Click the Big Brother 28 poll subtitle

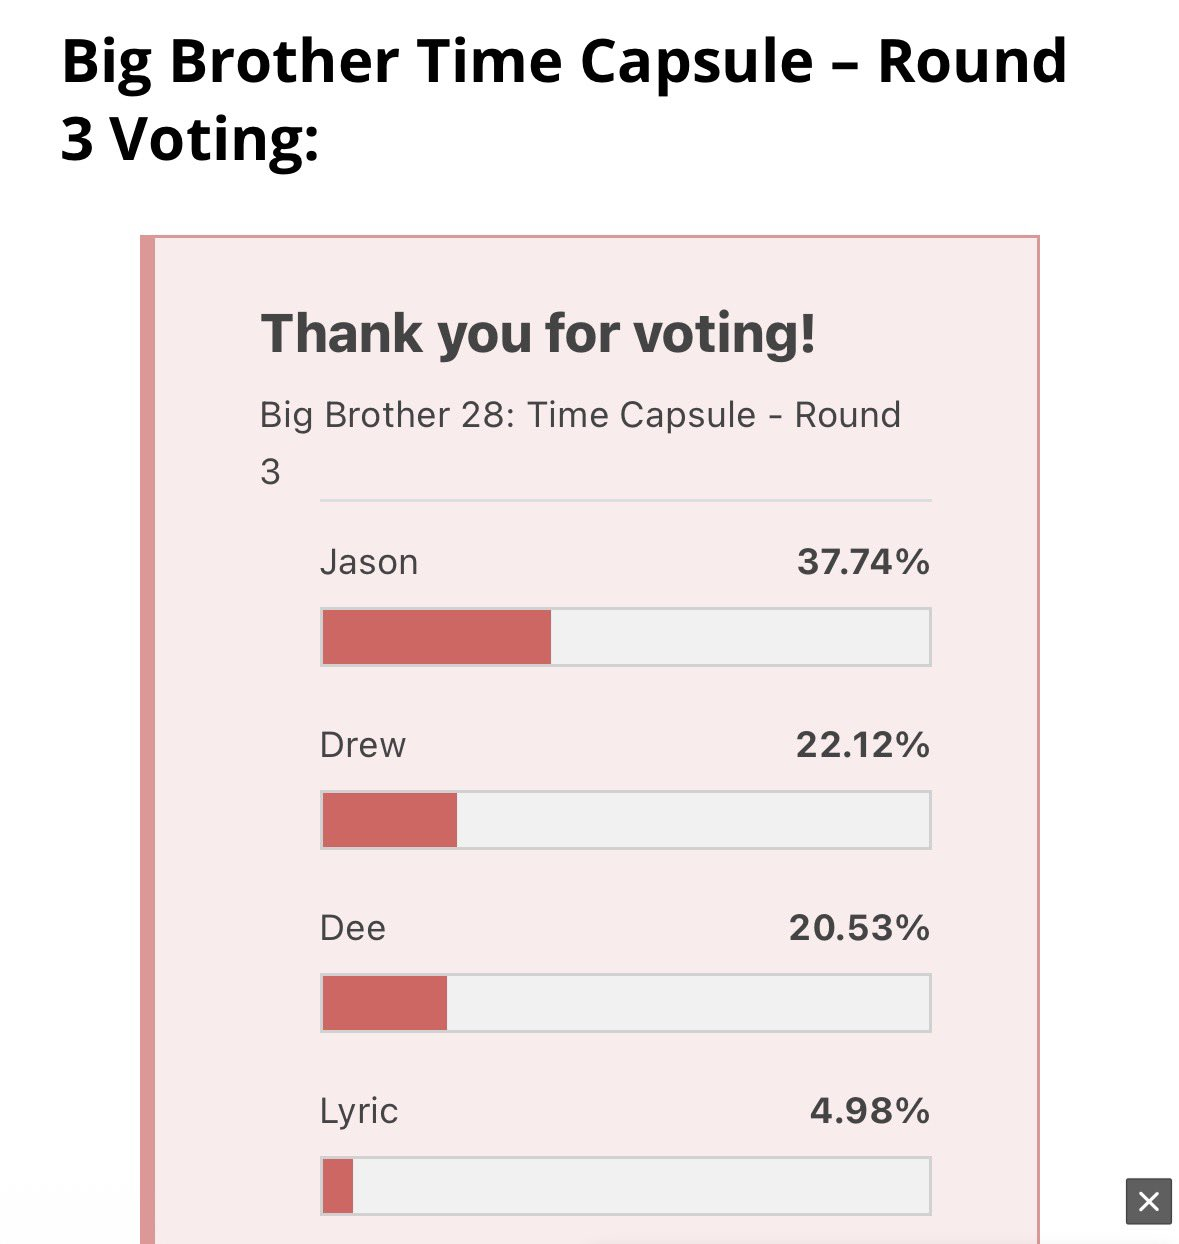(580, 442)
